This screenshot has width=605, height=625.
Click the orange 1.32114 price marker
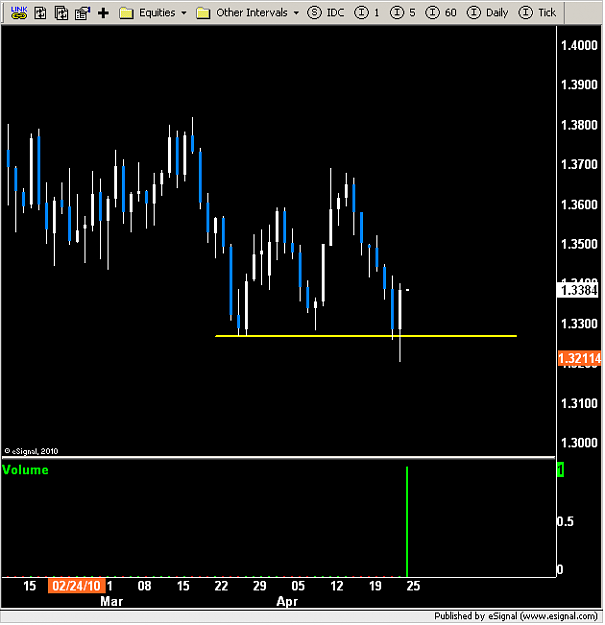coord(579,358)
